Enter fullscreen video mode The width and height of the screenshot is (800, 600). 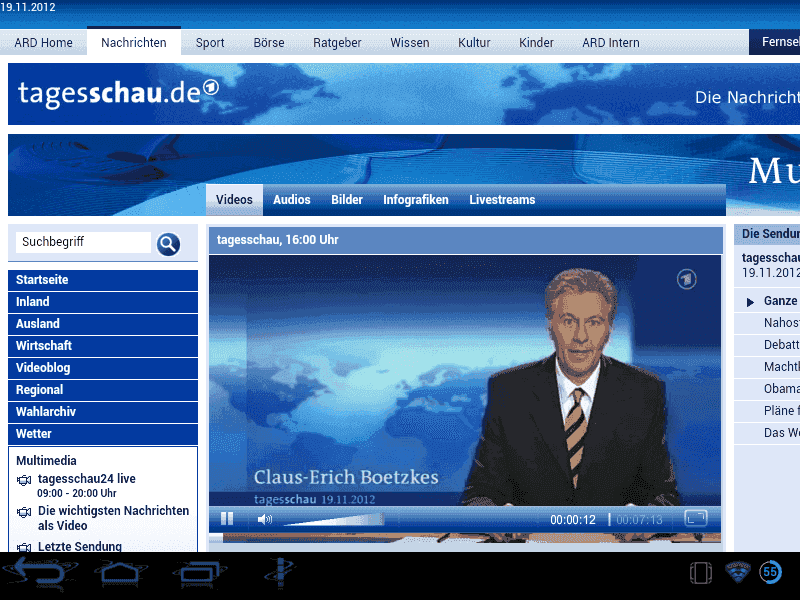696,518
